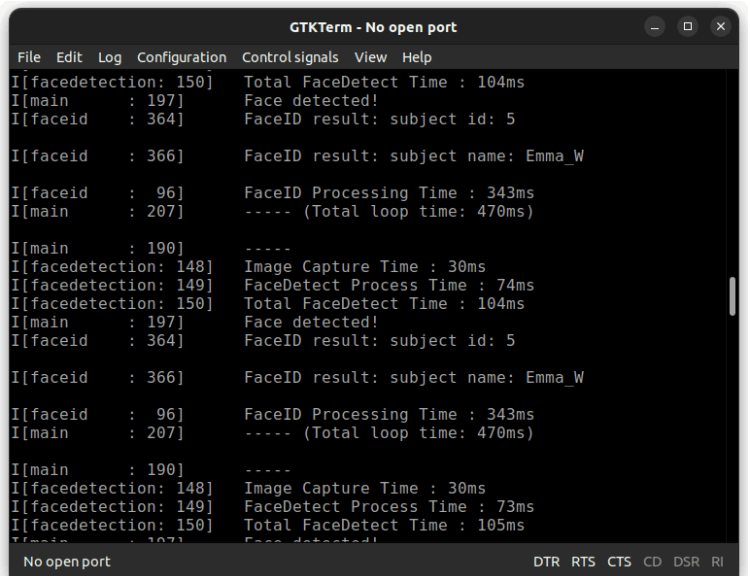The image size is (750, 576).
Task: Close the GTKTerm window
Action: (721, 26)
